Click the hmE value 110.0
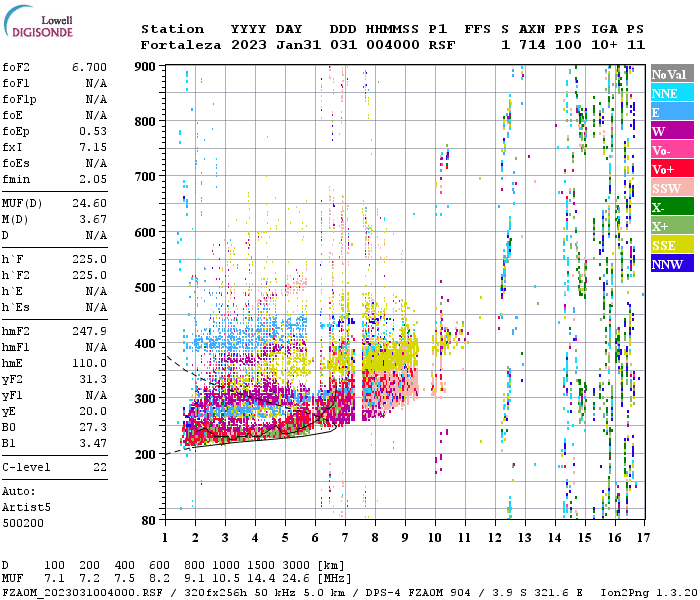 click(x=89, y=363)
